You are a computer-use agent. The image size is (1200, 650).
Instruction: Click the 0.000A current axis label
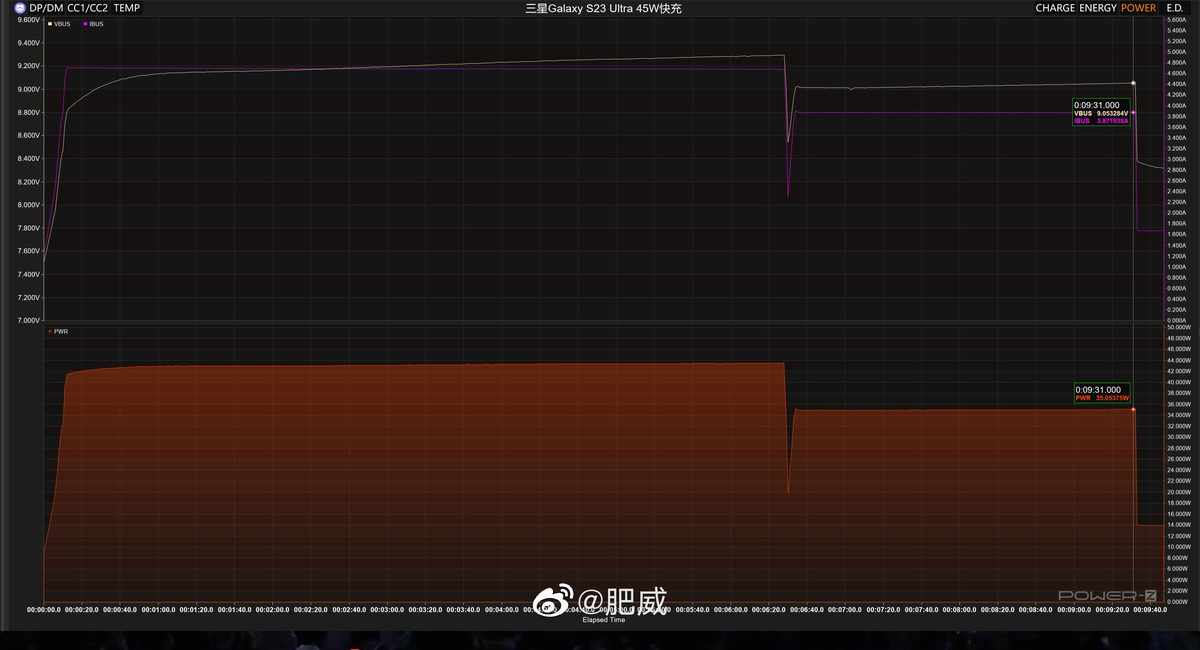tap(1176, 321)
